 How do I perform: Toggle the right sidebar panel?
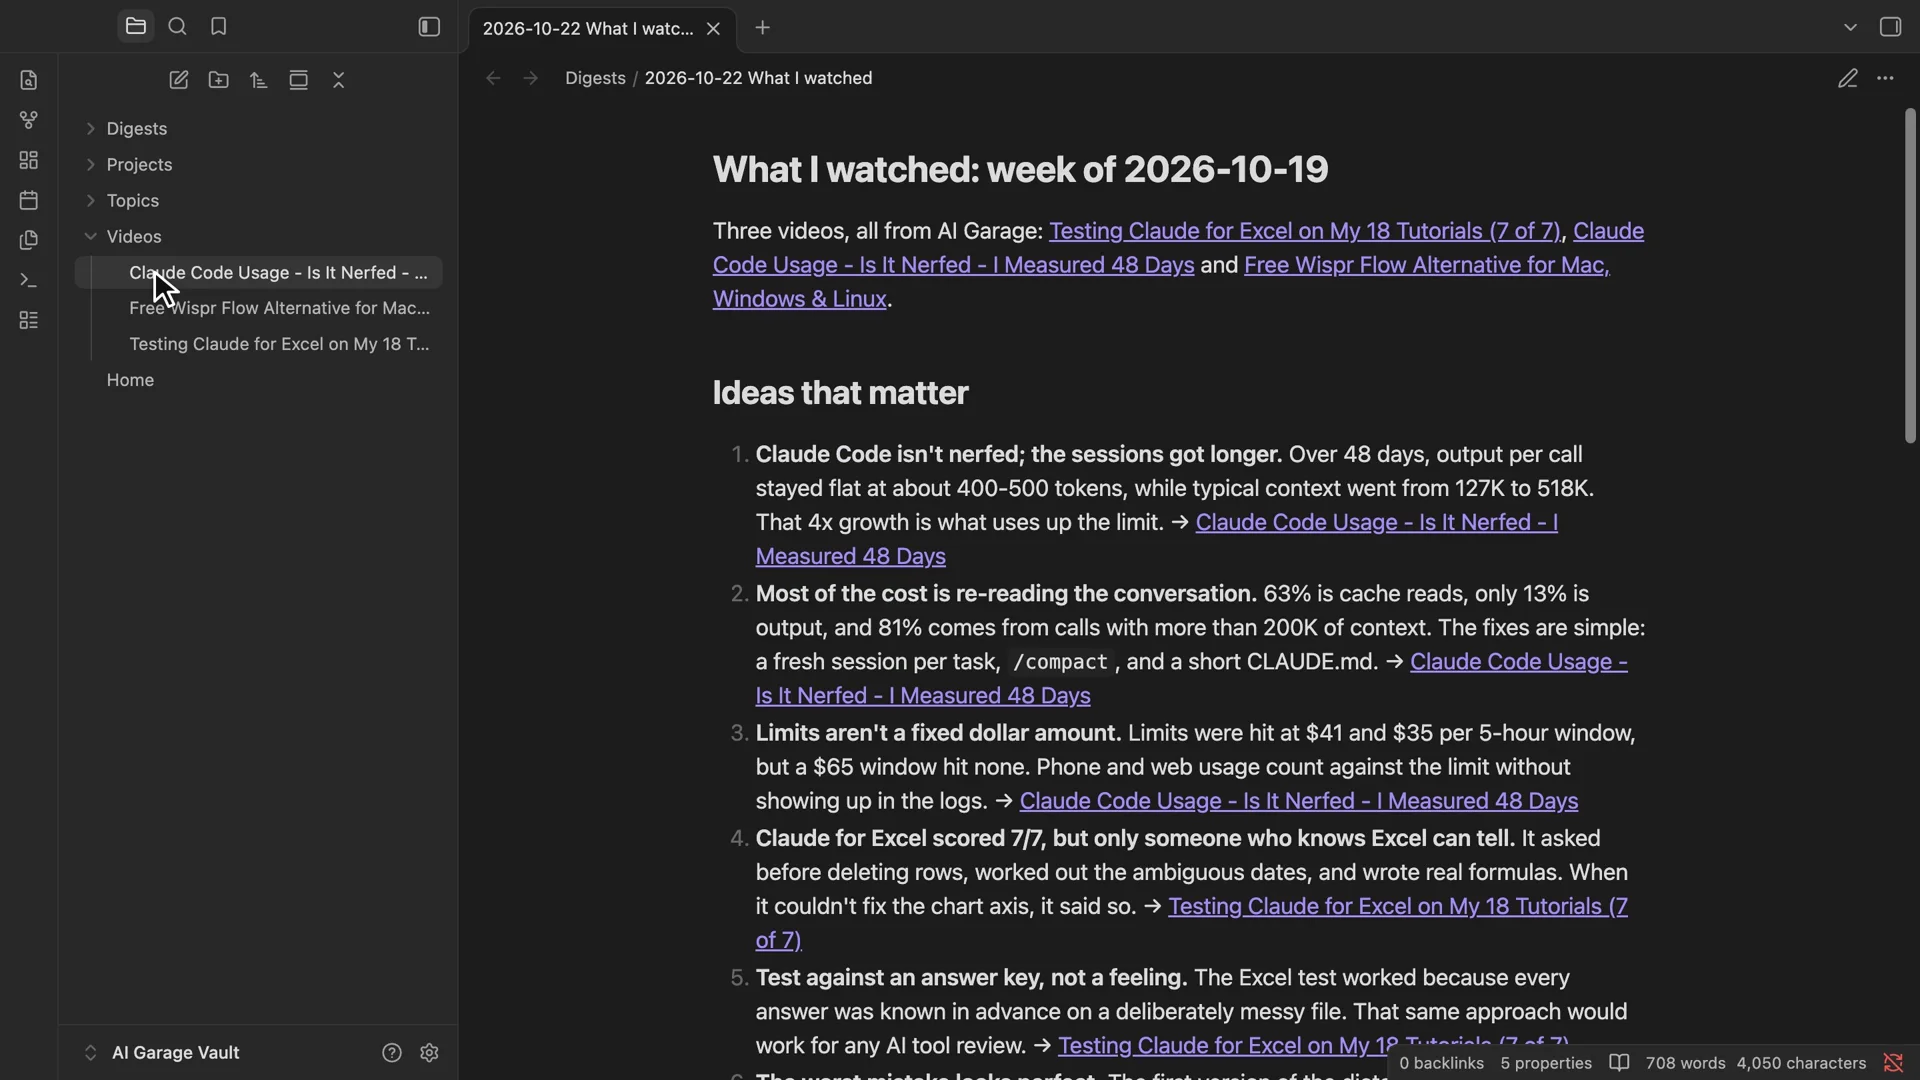1890,27
